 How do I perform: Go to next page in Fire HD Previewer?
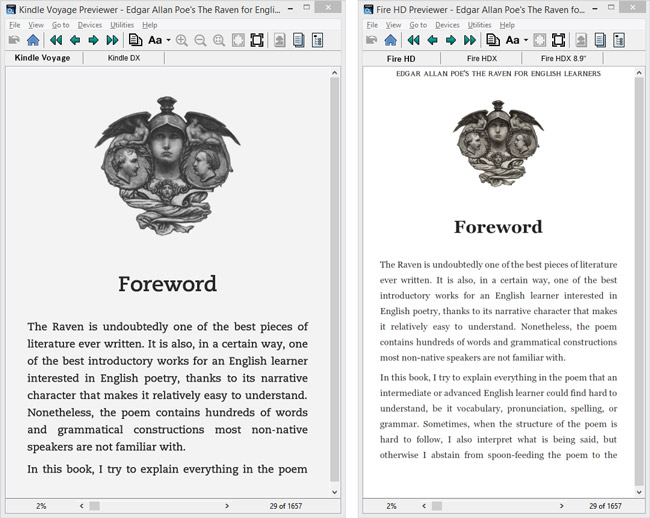click(451, 40)
